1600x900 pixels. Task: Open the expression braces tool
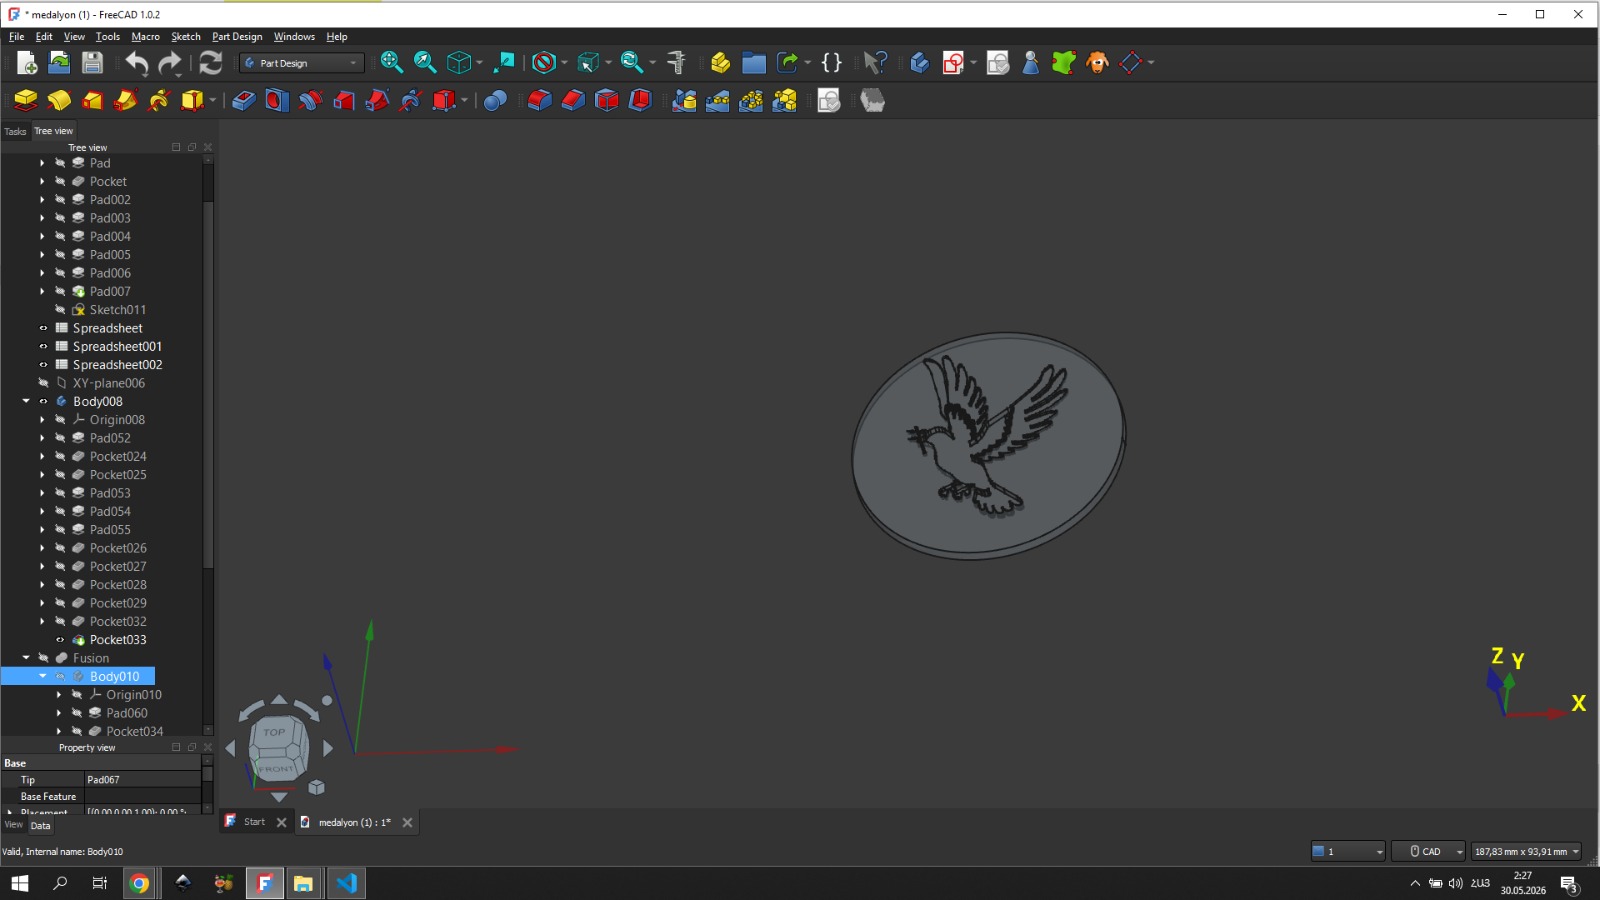(832, 63)
